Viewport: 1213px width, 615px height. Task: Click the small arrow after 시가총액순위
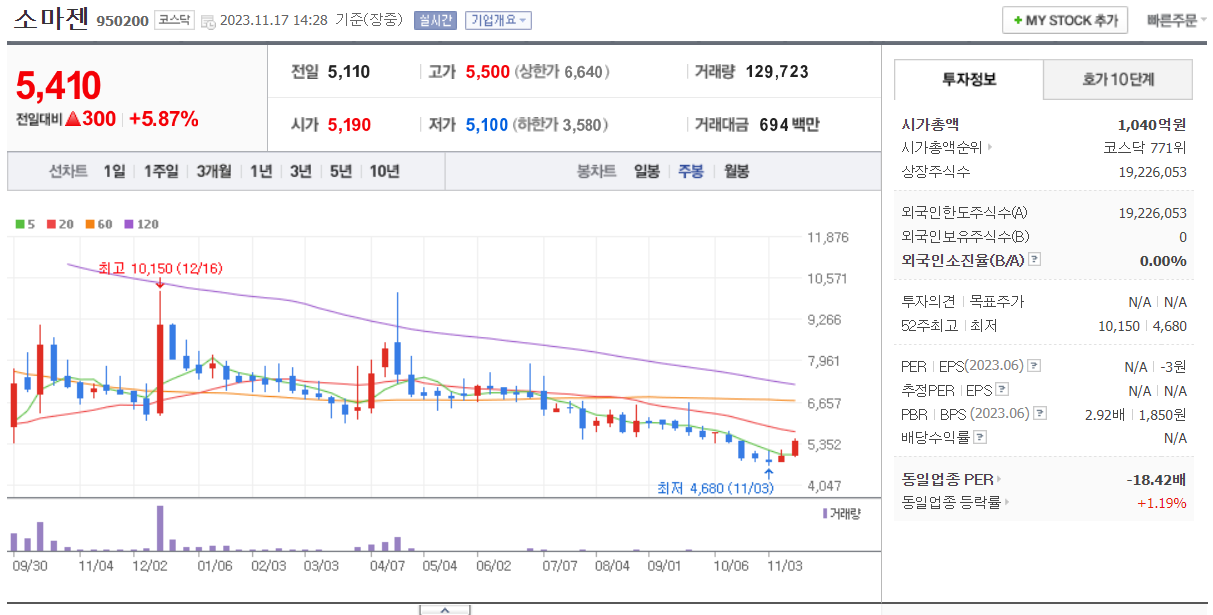coord(990,148)
